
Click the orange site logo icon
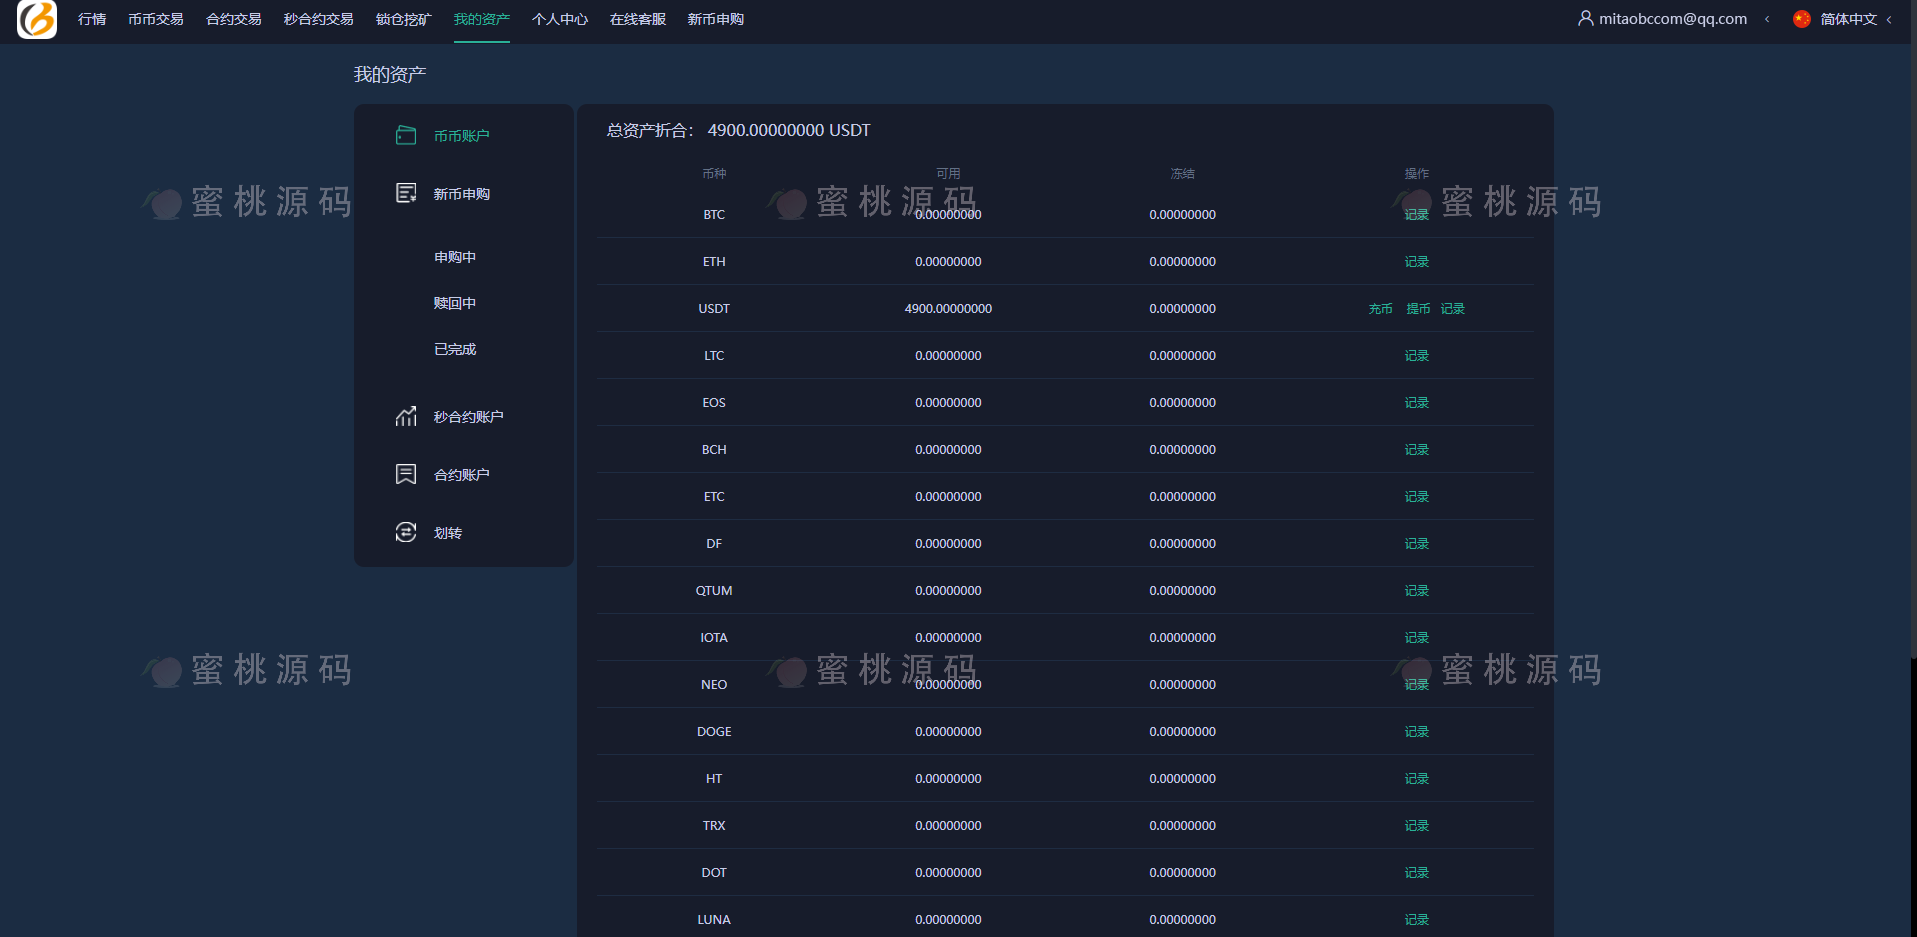coord(37,19)
